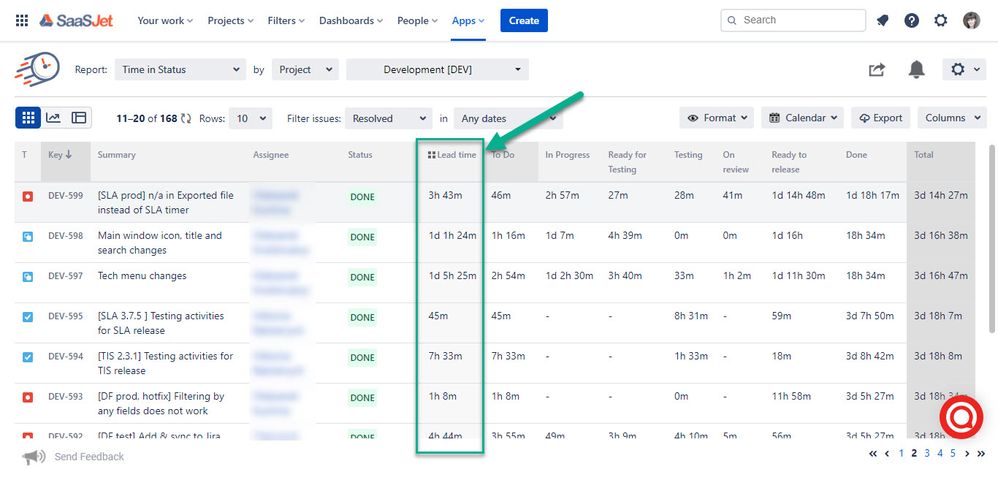Go to first page double arrow
This screenshot has width=998, height=480.
click(873, 454)
